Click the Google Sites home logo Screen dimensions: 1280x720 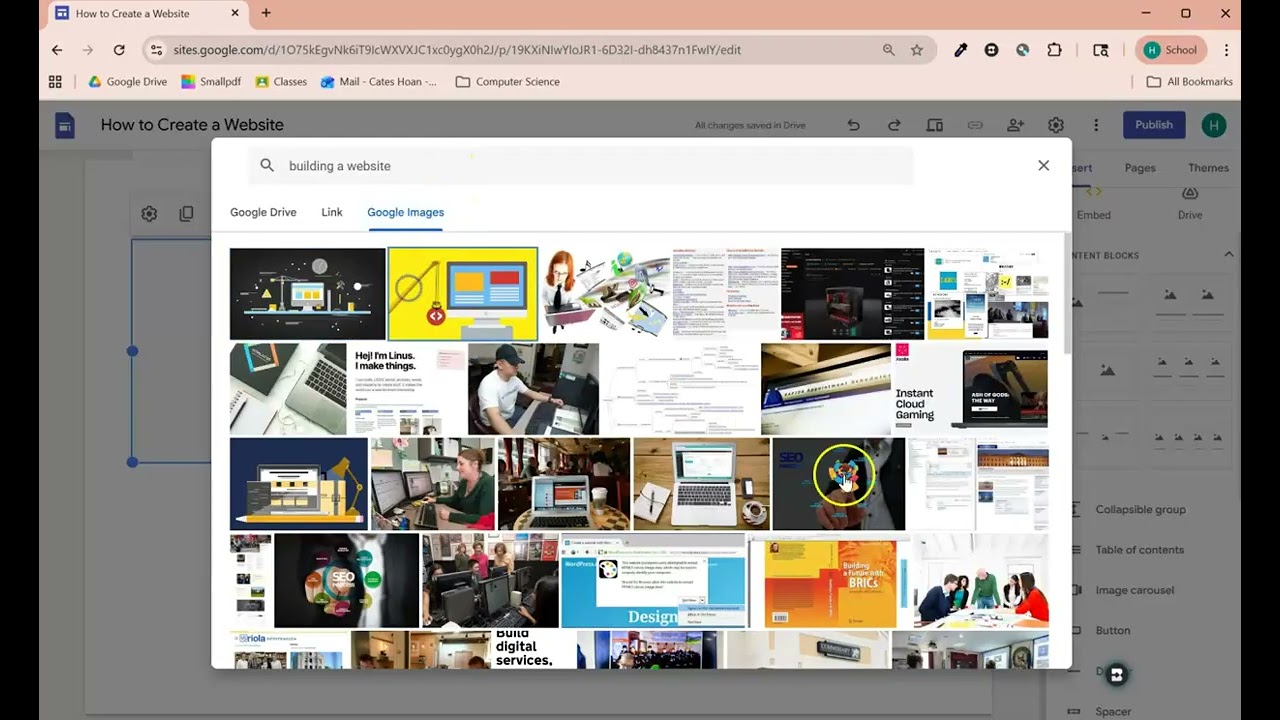click(65, 125)
